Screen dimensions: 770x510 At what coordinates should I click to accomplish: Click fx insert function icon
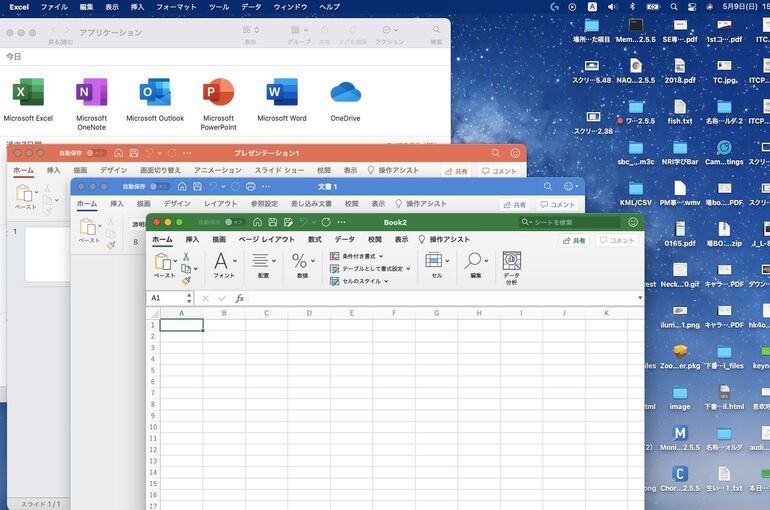tap(240, 298)
